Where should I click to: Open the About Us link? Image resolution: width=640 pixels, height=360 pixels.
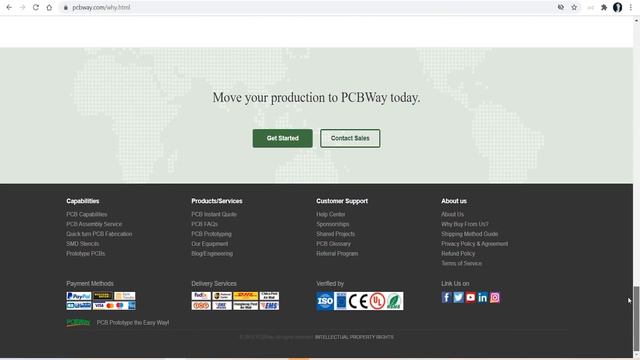(452, 214)
